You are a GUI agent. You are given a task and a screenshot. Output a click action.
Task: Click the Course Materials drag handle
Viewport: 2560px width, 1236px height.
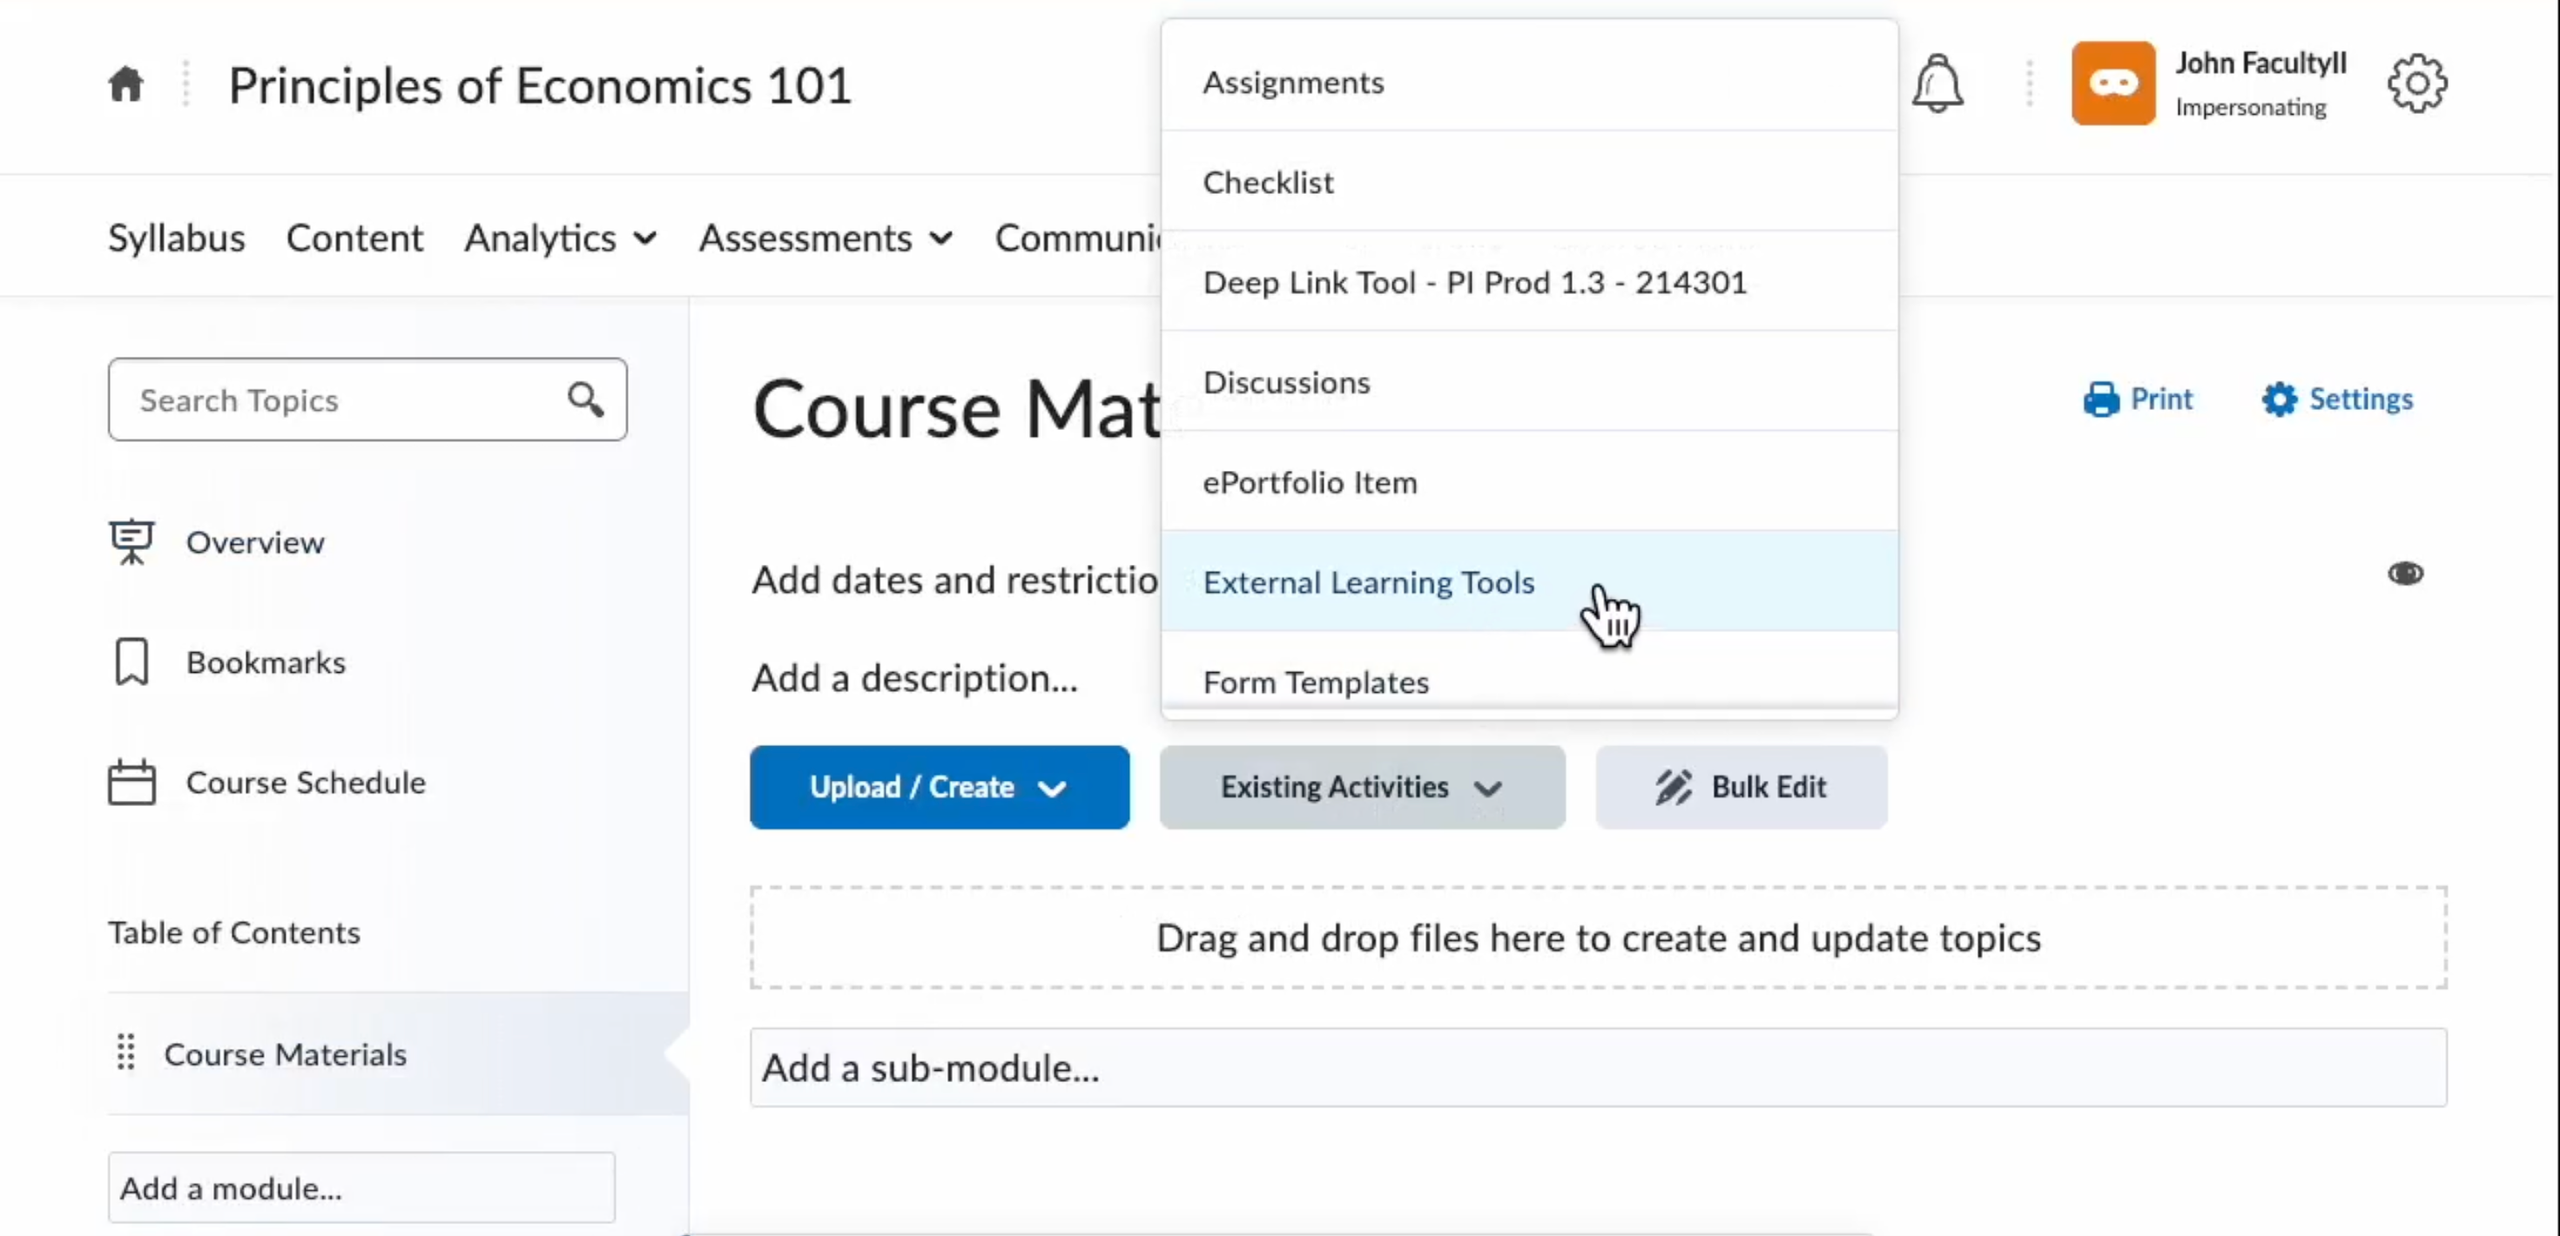(126, 1052)
